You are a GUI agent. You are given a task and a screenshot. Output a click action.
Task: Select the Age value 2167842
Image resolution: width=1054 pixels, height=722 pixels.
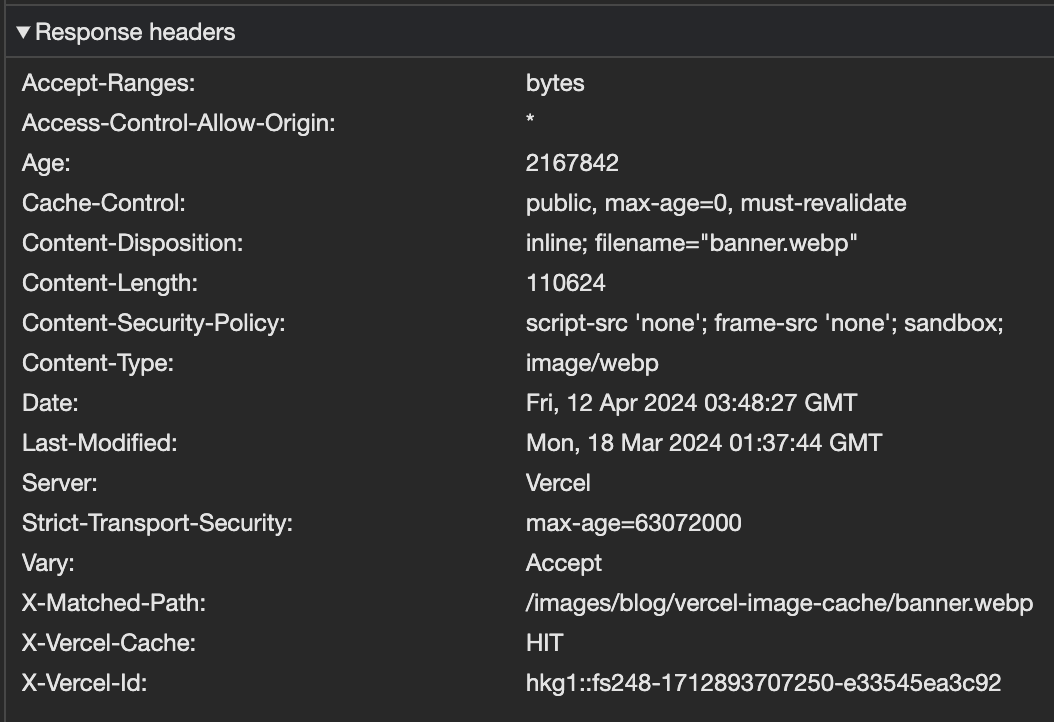[x=572, y=163]
